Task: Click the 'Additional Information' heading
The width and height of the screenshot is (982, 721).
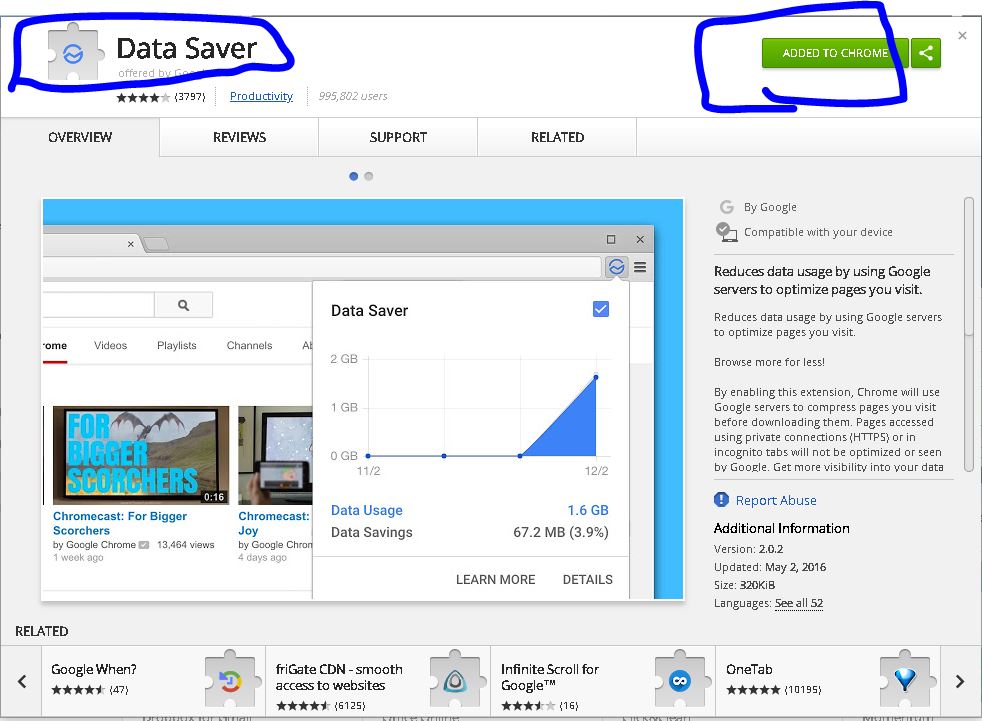Action: [x=782, y=528]
